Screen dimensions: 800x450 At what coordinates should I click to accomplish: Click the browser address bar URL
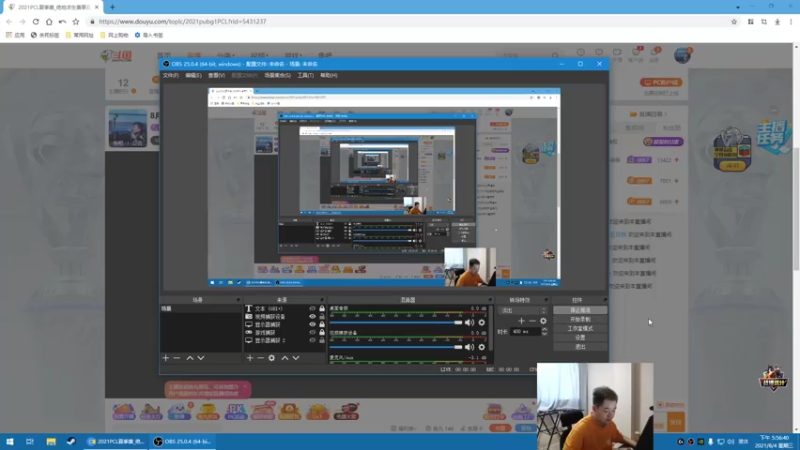(x=182, y=21)
